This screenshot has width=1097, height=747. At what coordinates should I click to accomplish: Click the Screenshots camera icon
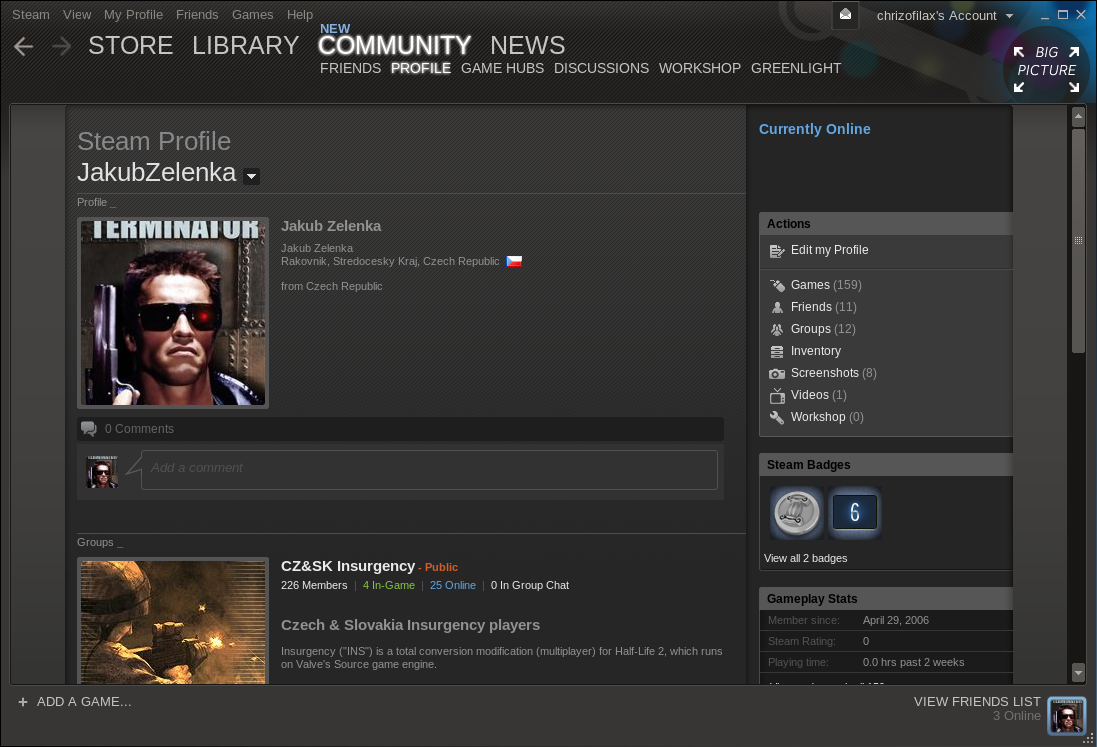pyautogui.click(x=777, y=374)
